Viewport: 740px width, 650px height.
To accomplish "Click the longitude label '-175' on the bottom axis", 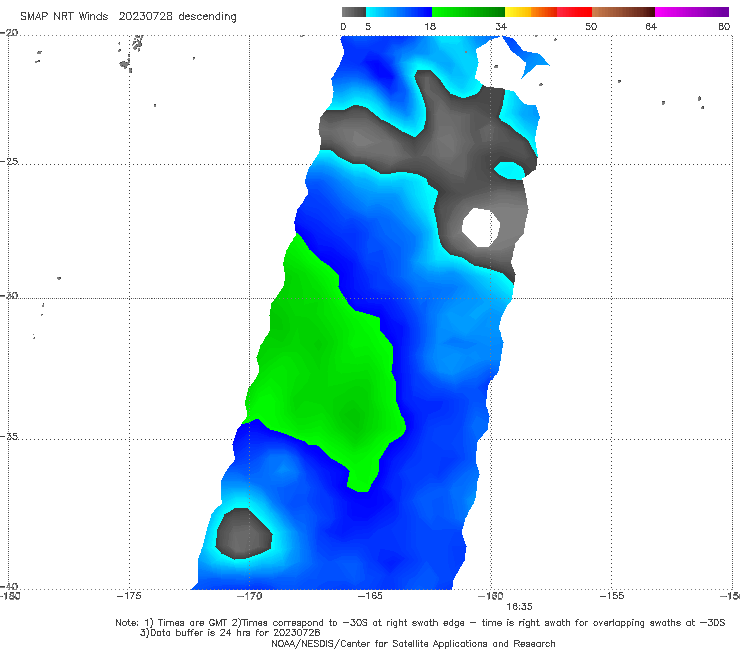I will (x=129, y=596).
